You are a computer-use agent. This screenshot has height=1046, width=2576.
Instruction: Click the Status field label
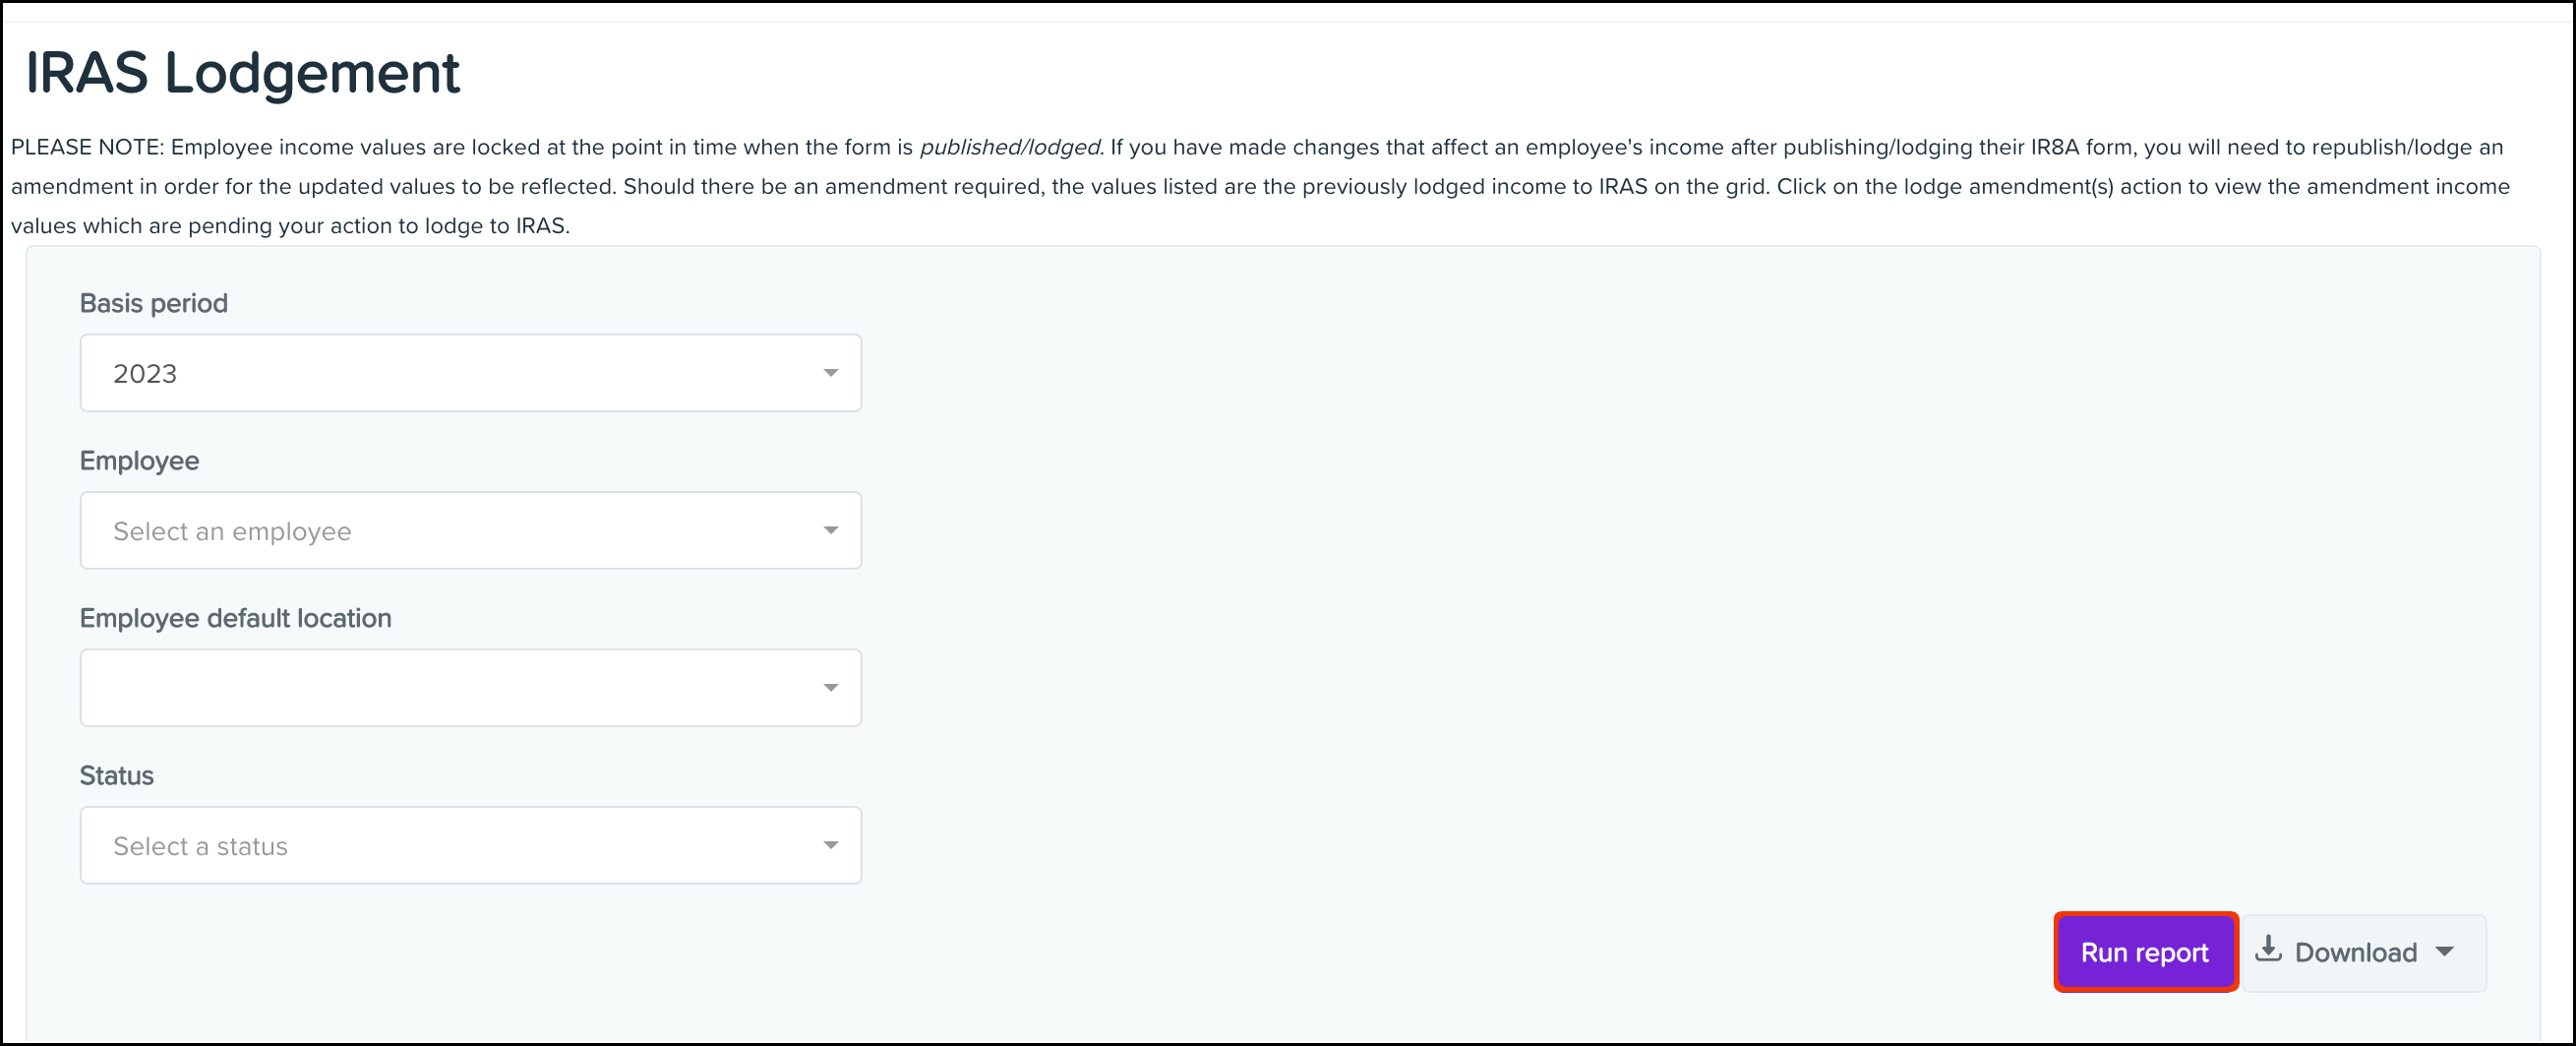(x=117, y=776)
